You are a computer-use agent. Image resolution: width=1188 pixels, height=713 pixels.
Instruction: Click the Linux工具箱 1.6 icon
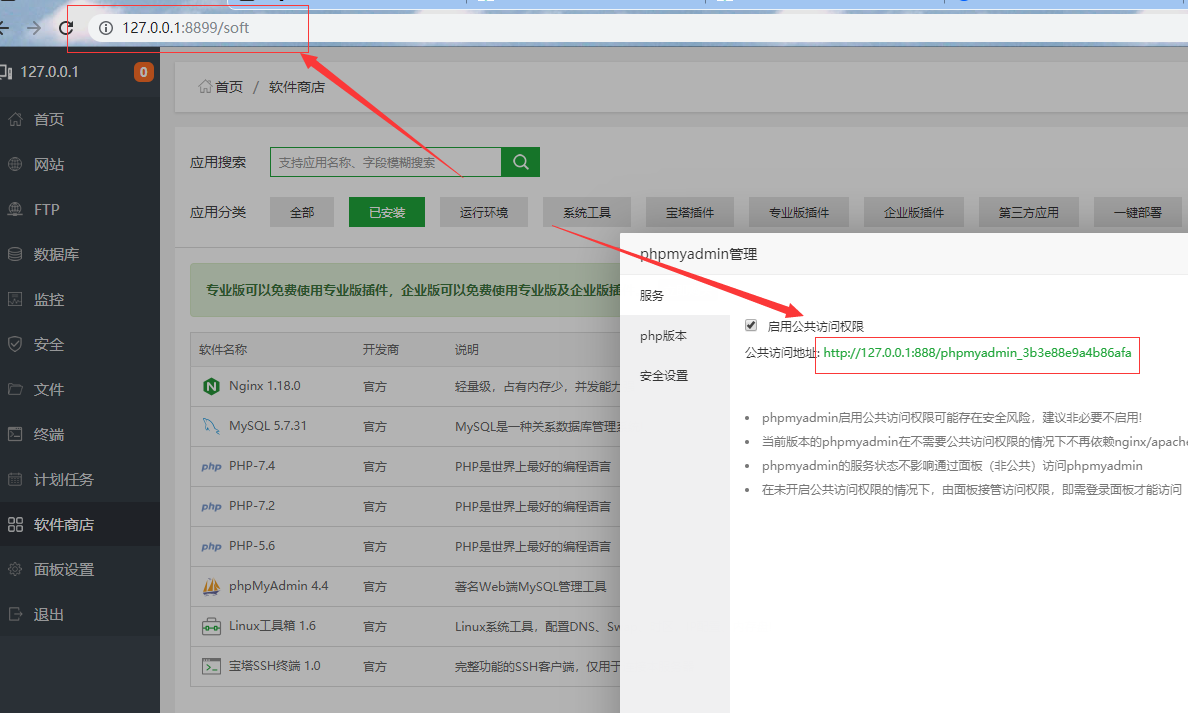[211, 627]
